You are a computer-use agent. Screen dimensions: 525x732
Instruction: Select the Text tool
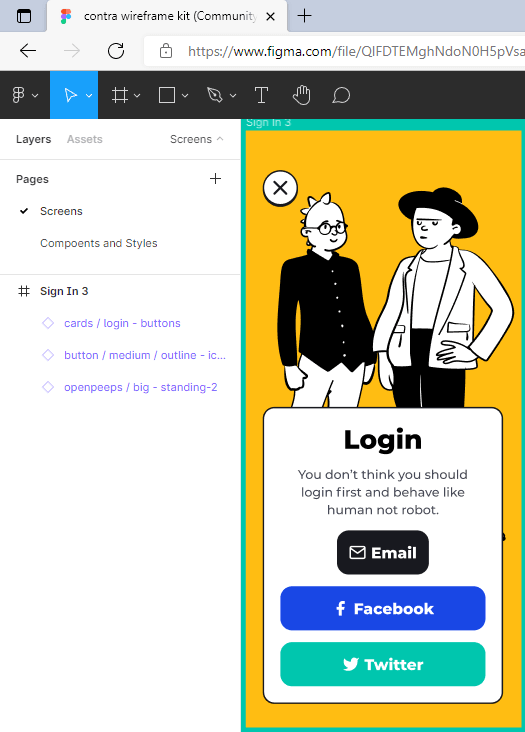261,95
